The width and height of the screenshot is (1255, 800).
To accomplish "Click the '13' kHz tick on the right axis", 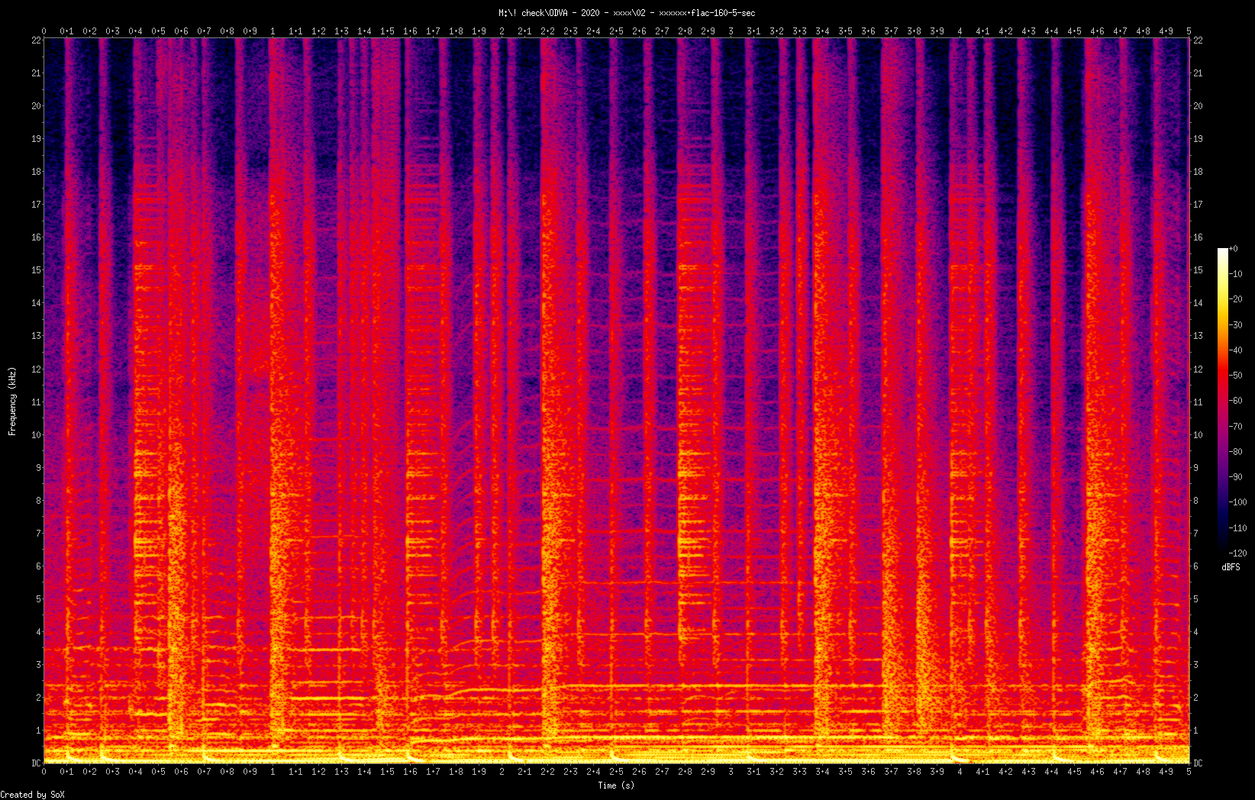I will pyautogui.click(x=1198, y=336).
